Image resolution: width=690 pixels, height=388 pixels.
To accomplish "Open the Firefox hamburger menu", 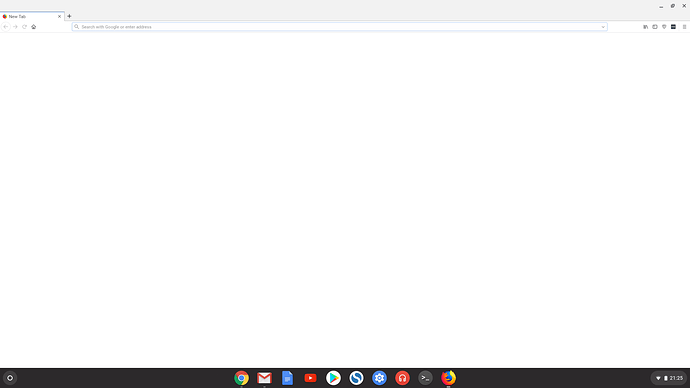I will pyautogui.click(x=684, y=27).
